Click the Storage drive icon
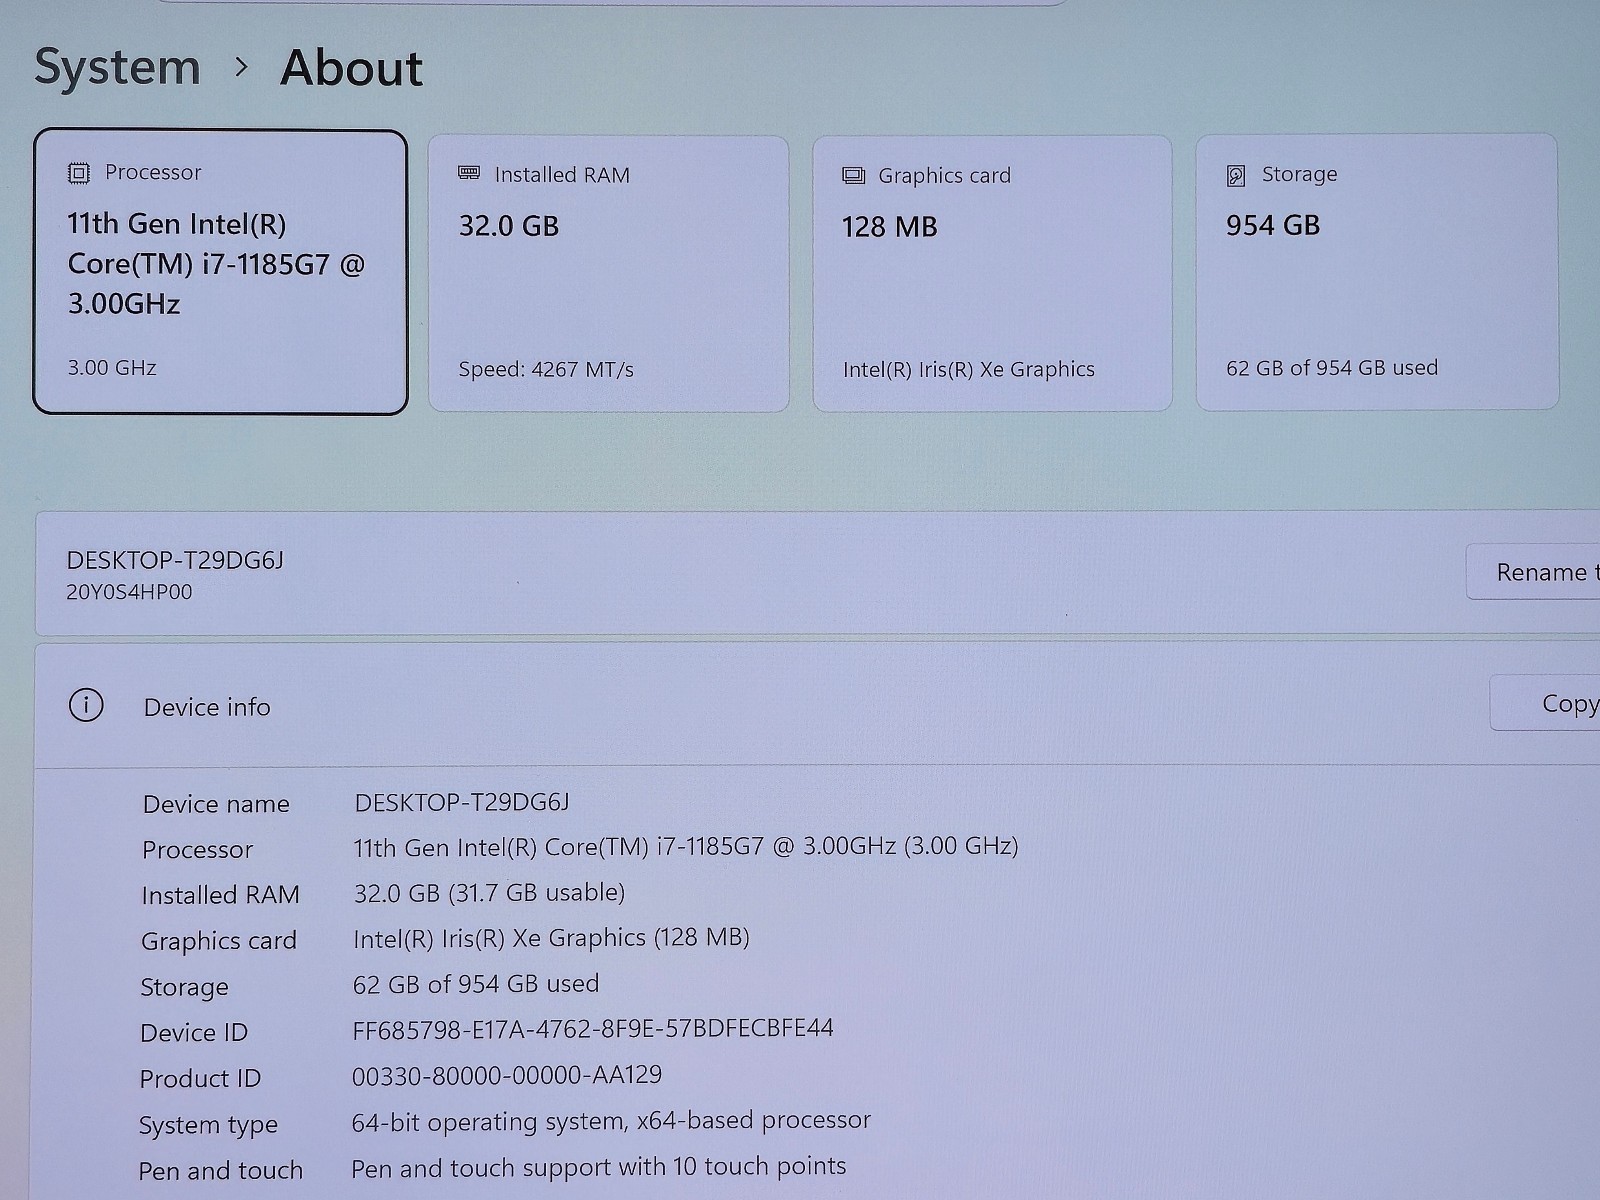The width and height of the screenshot is (1600, 1200). 1236,176
